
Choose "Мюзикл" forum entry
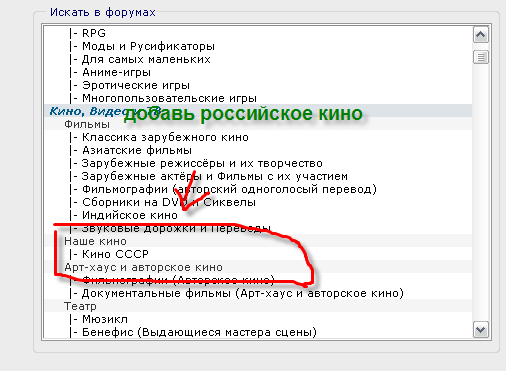click(258, 319)
